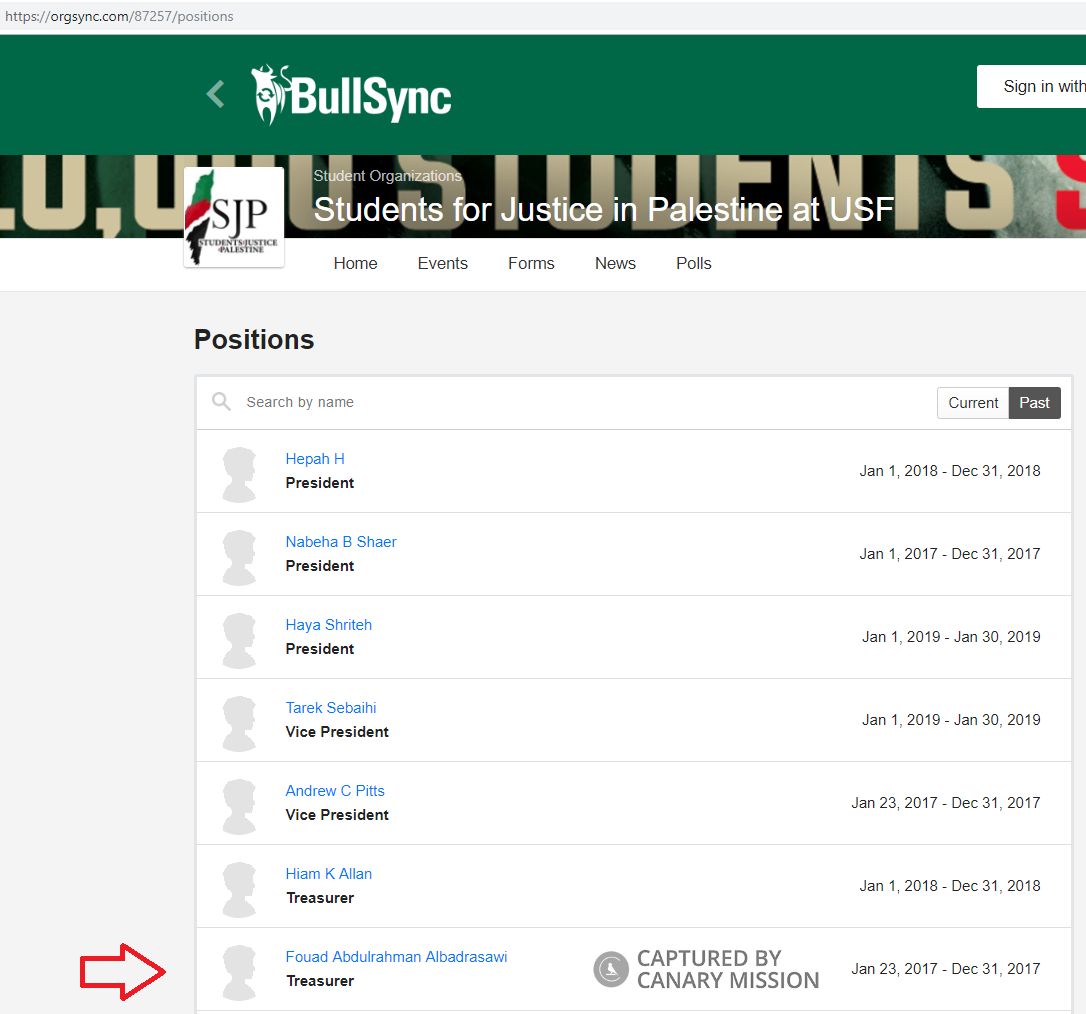Click Nabeha B Shaer's avatar icon

pyautogui.click(x=240, y=555)
